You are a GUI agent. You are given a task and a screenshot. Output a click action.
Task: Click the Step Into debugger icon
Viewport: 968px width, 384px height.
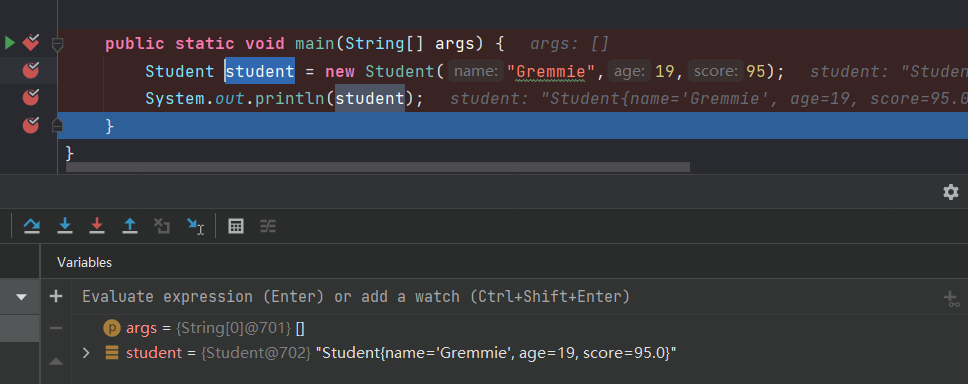(x=64, y=226)
